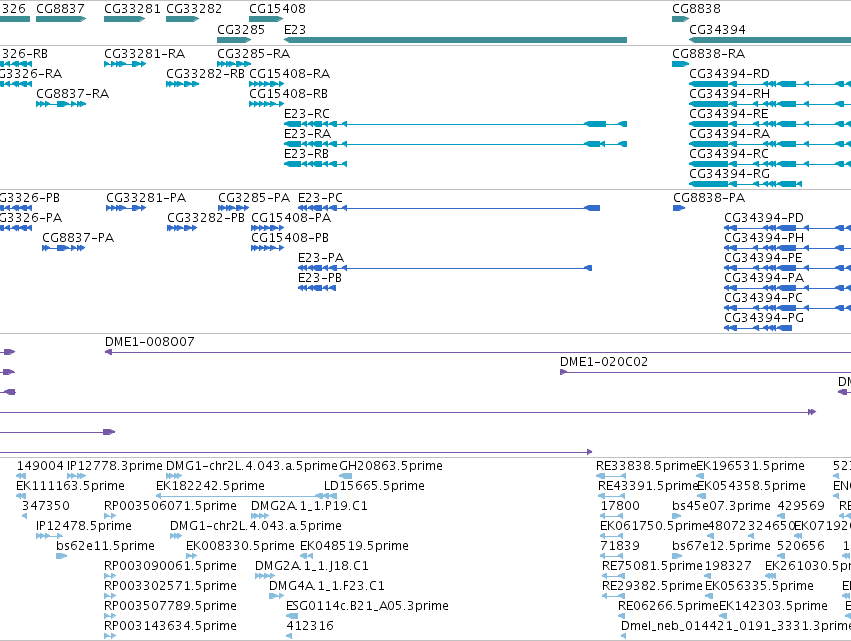Click the EK182242.5prime EST label
Screen dimensions: 851x641
click(x=210, y=486)
